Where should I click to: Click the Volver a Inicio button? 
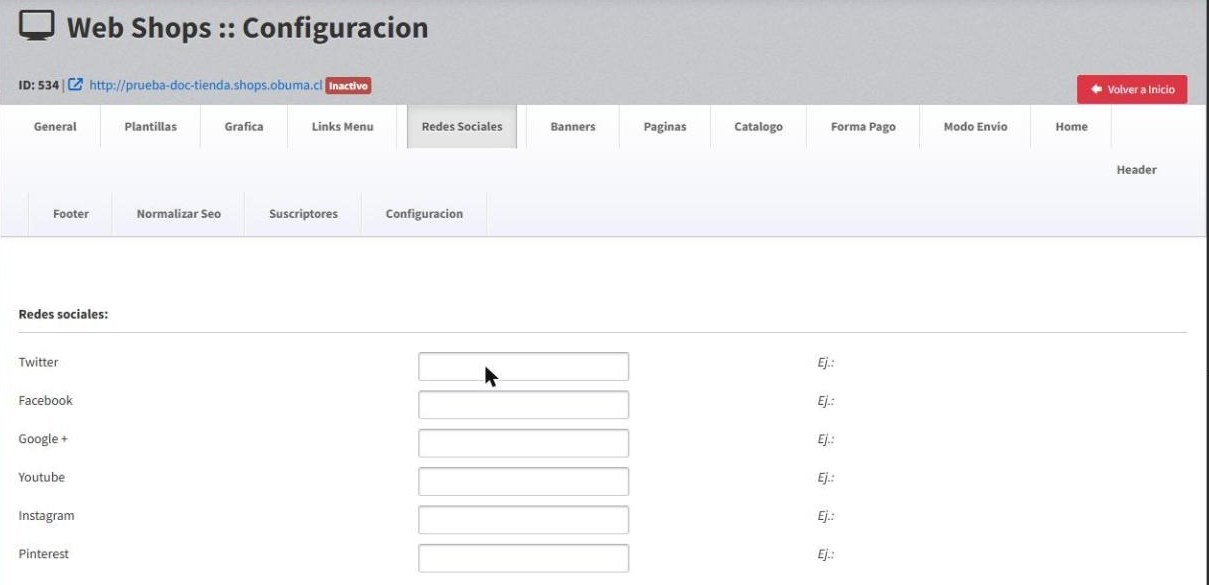pos(1132,89)
